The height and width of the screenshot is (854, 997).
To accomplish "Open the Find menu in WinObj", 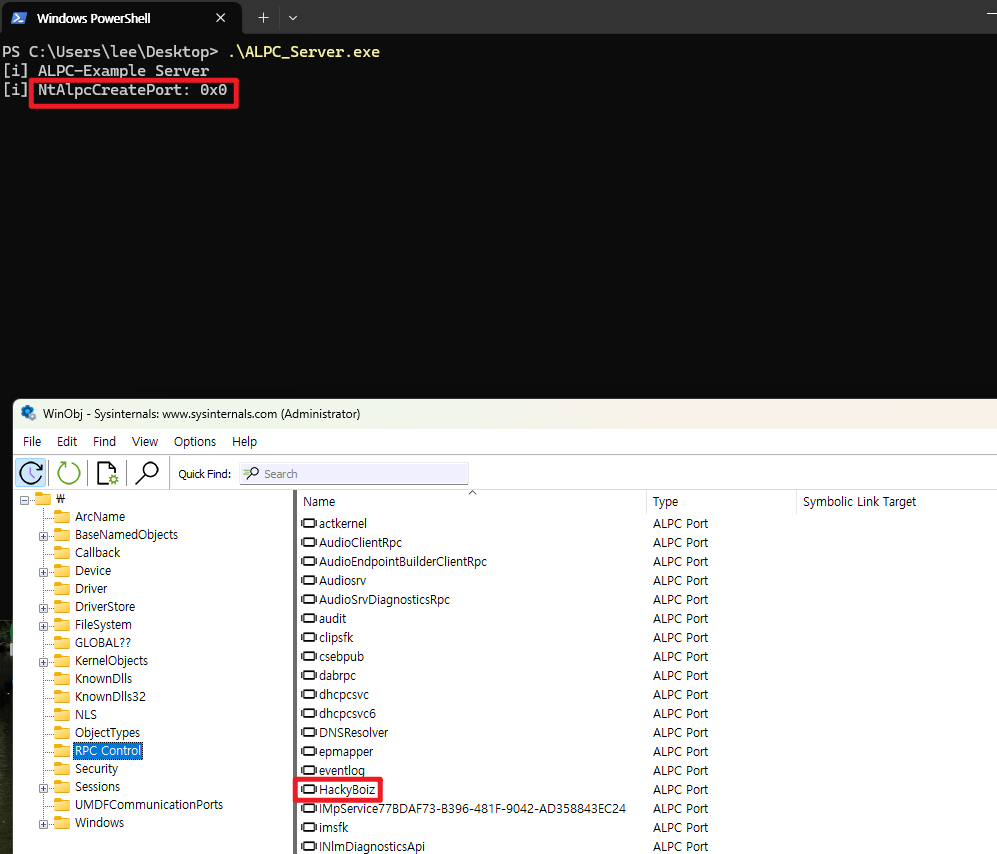I will (104, 441).
